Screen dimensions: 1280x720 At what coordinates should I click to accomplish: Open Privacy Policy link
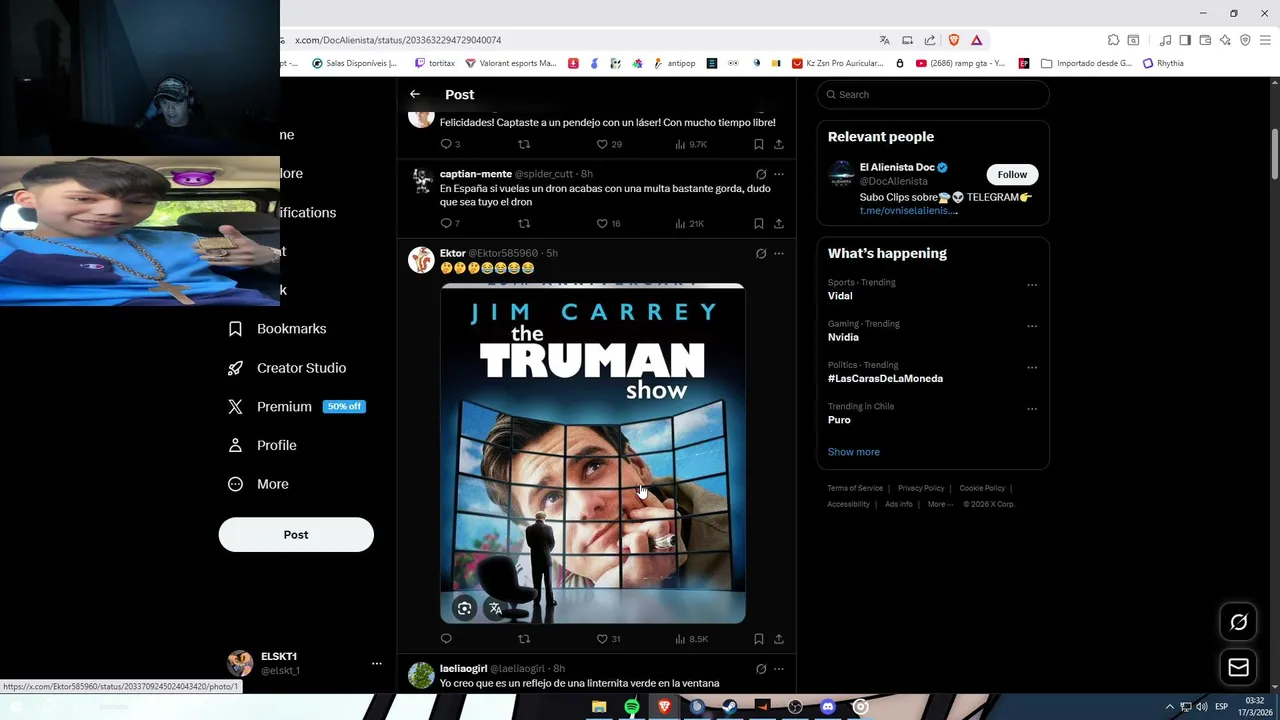click(x=921, y=488)
